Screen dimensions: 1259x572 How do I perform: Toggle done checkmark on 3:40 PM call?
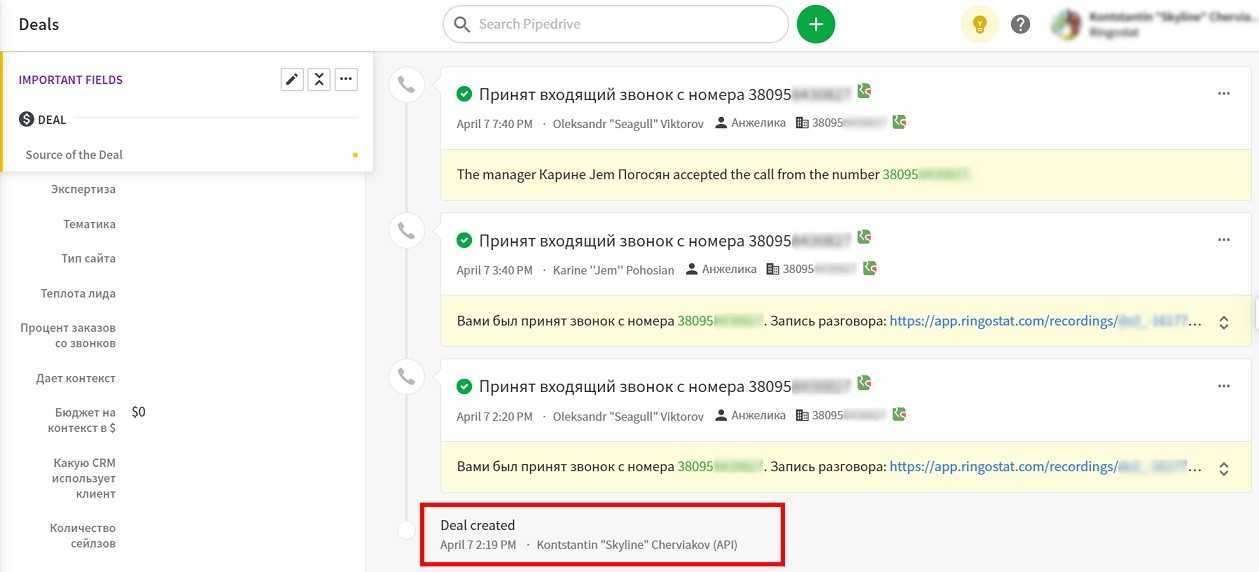[x=464, y=240]
